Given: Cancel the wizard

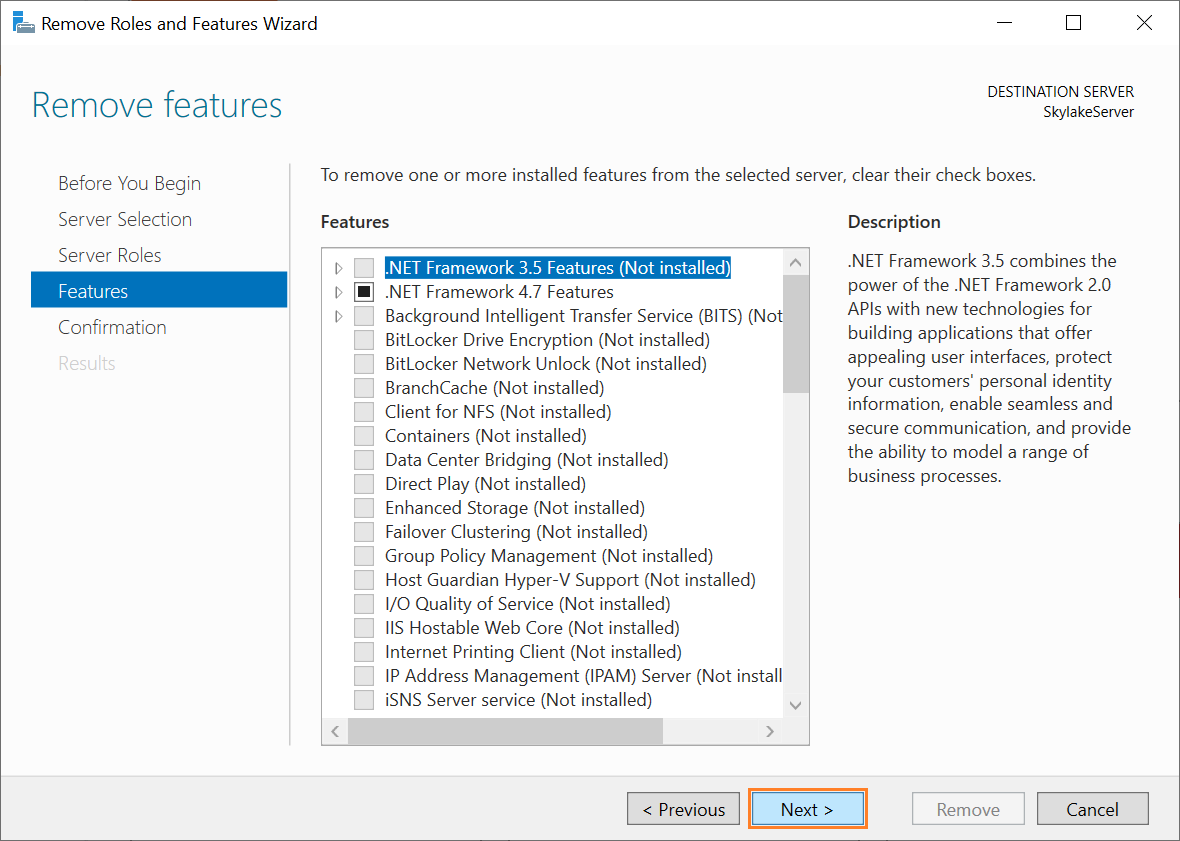Looking at the screenshot, I should click(1093, 809).
